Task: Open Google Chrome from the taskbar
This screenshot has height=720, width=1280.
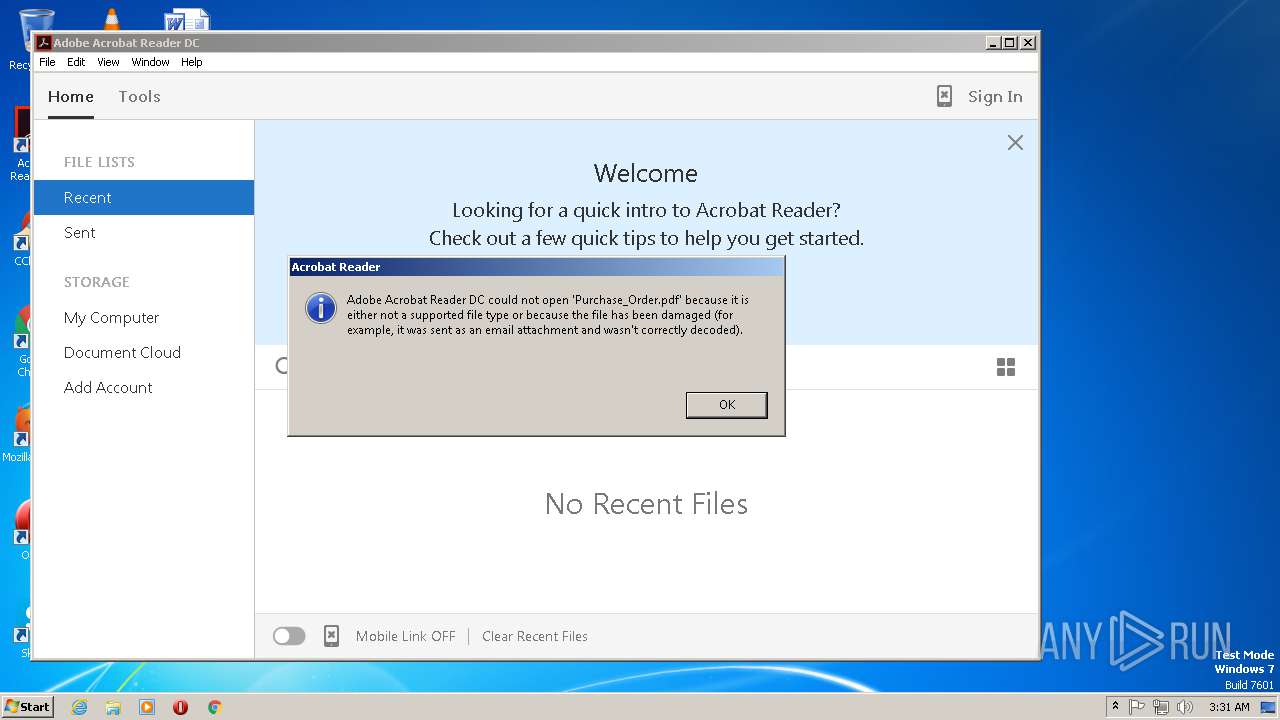Action: coord(214,707)
